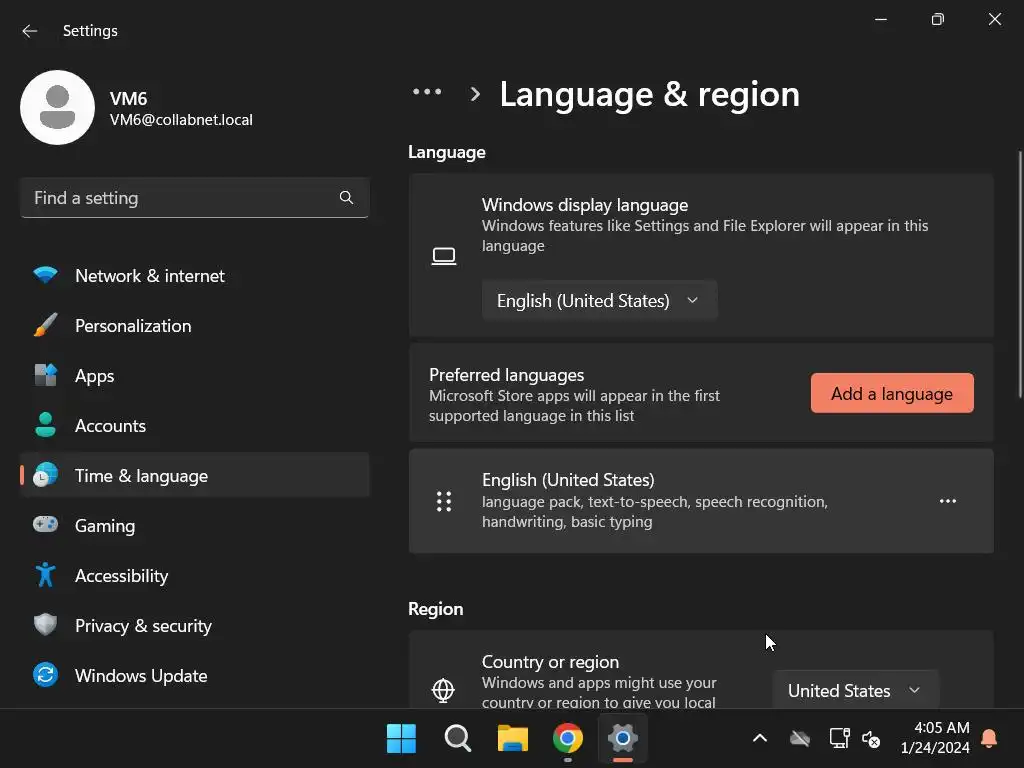Click the Language section heading
The height and width of the screenshot is (768, 1024).
pyautogui.click(x=447, y=152)
